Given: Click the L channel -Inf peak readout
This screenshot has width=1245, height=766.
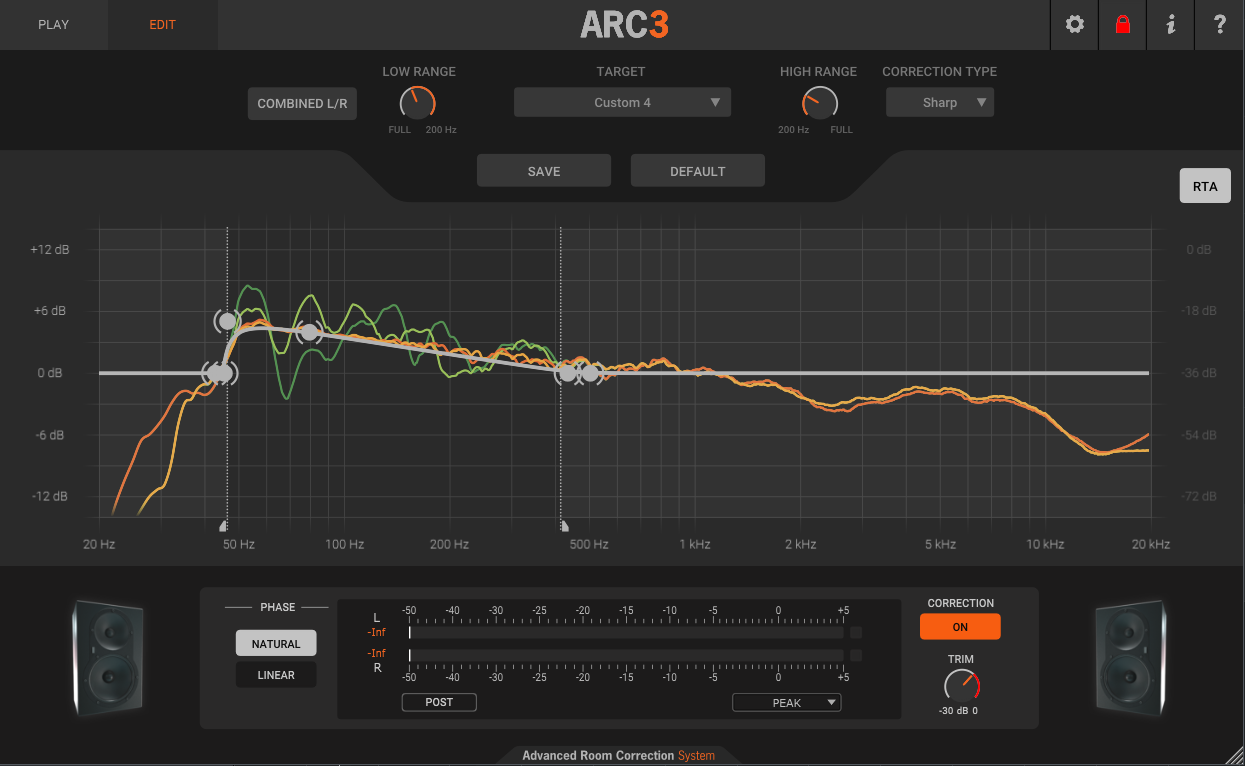Looking at the screenshot, I should pyautogui.click(x=377, y=632).
